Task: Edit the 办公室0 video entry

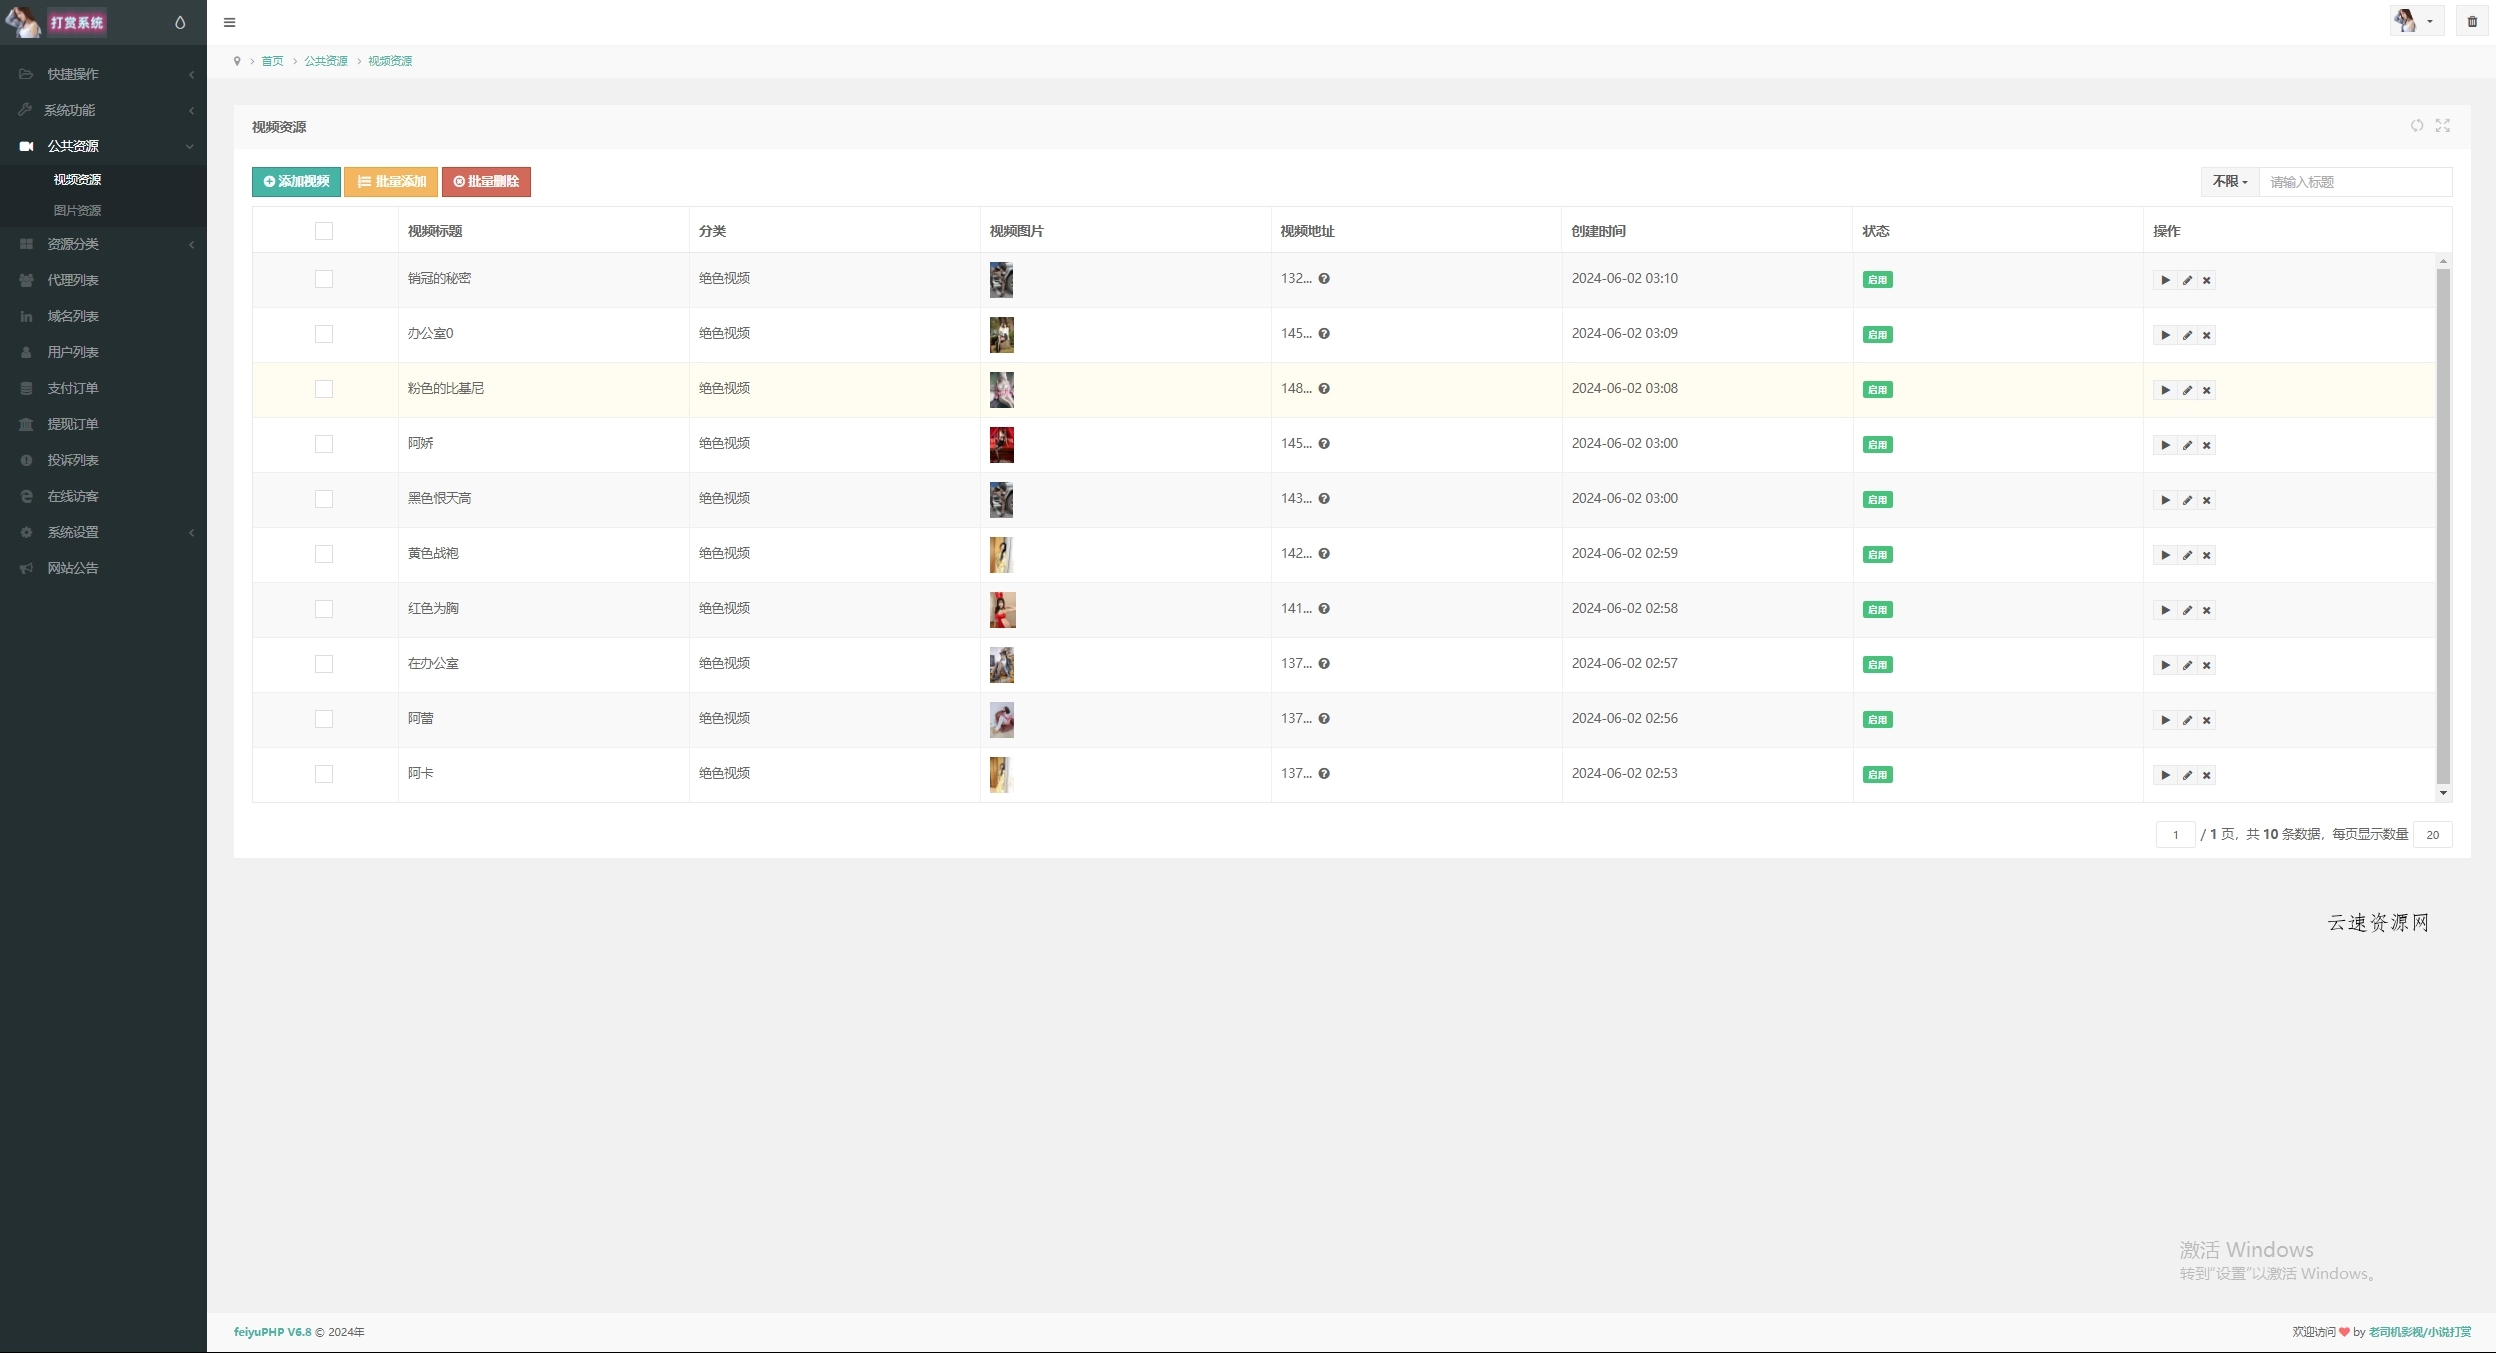Action: pos(2187,335)
